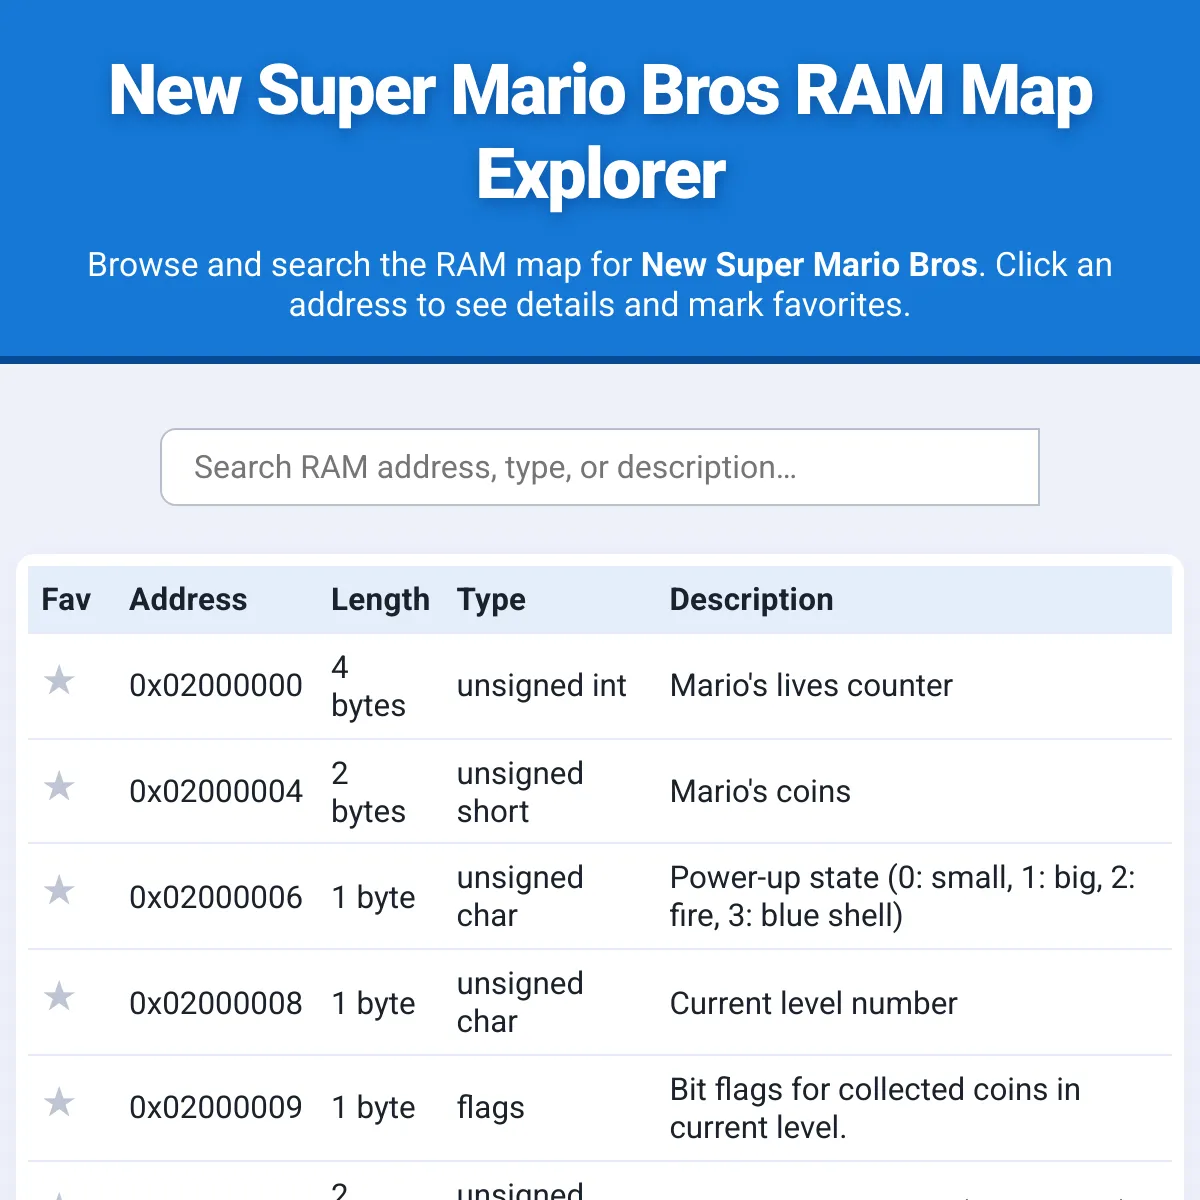Favorite the bit flags coin entry

(59, 1103)
